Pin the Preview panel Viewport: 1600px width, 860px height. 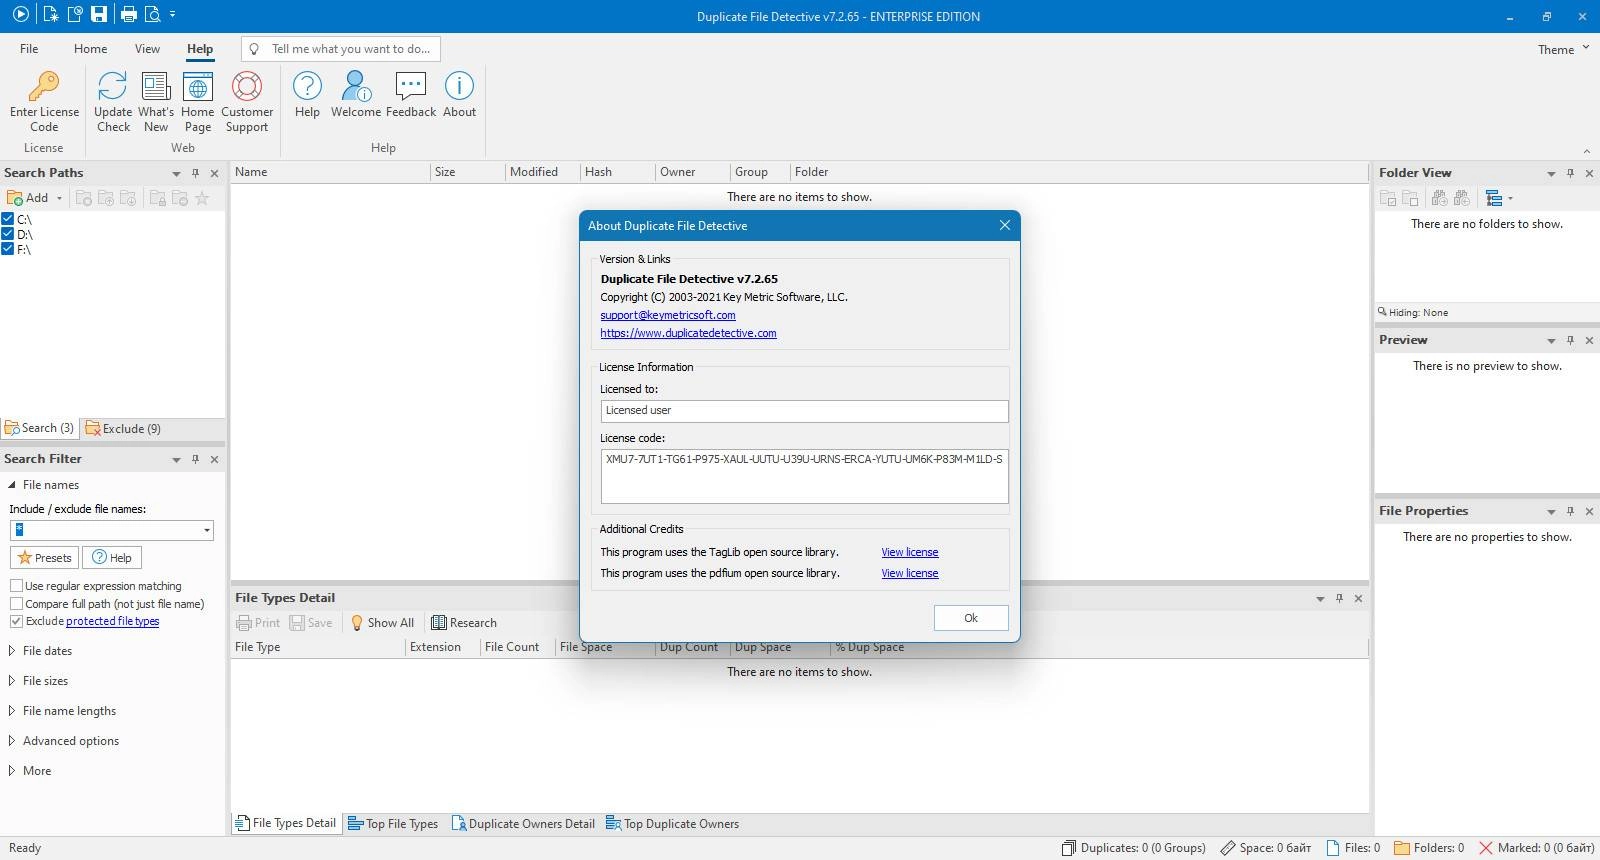[x=1570, y=340]
